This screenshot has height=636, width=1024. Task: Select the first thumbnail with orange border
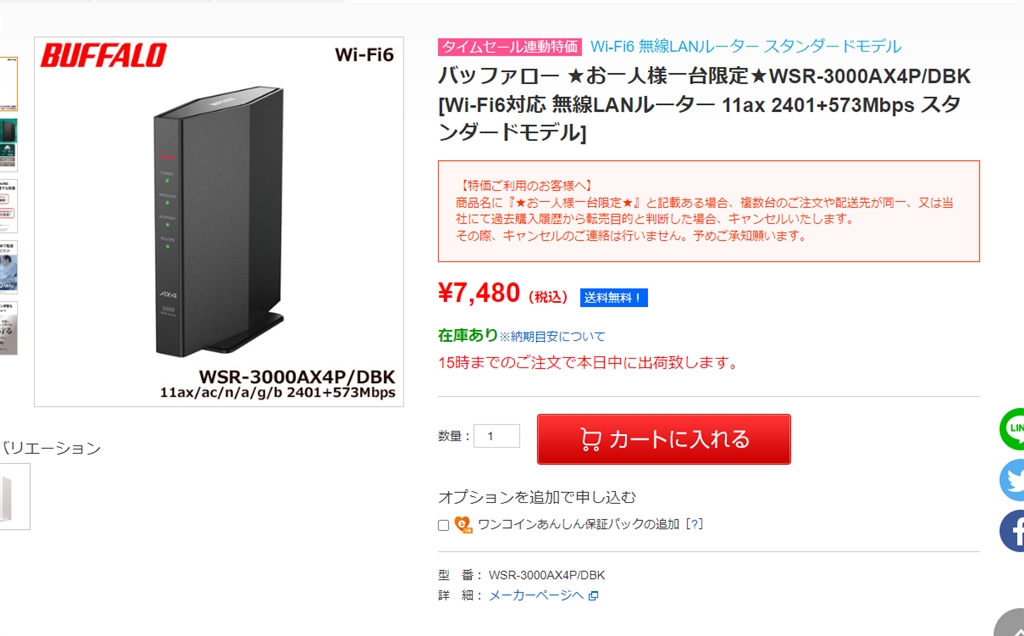click(x=8, y=84)
